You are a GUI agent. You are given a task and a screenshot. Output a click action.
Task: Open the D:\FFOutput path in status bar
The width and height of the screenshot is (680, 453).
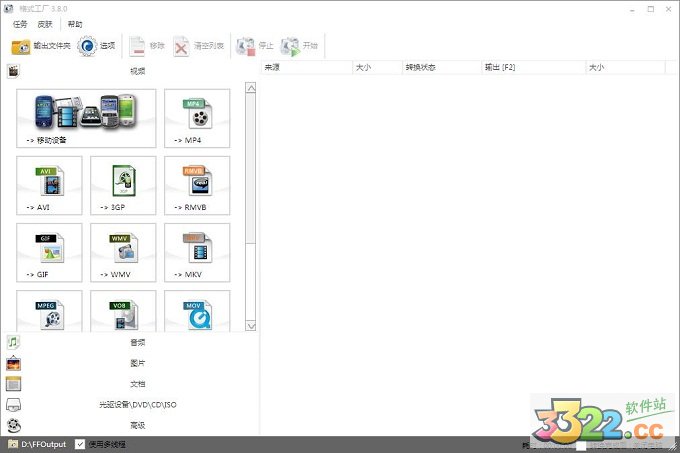coord(43,444)
